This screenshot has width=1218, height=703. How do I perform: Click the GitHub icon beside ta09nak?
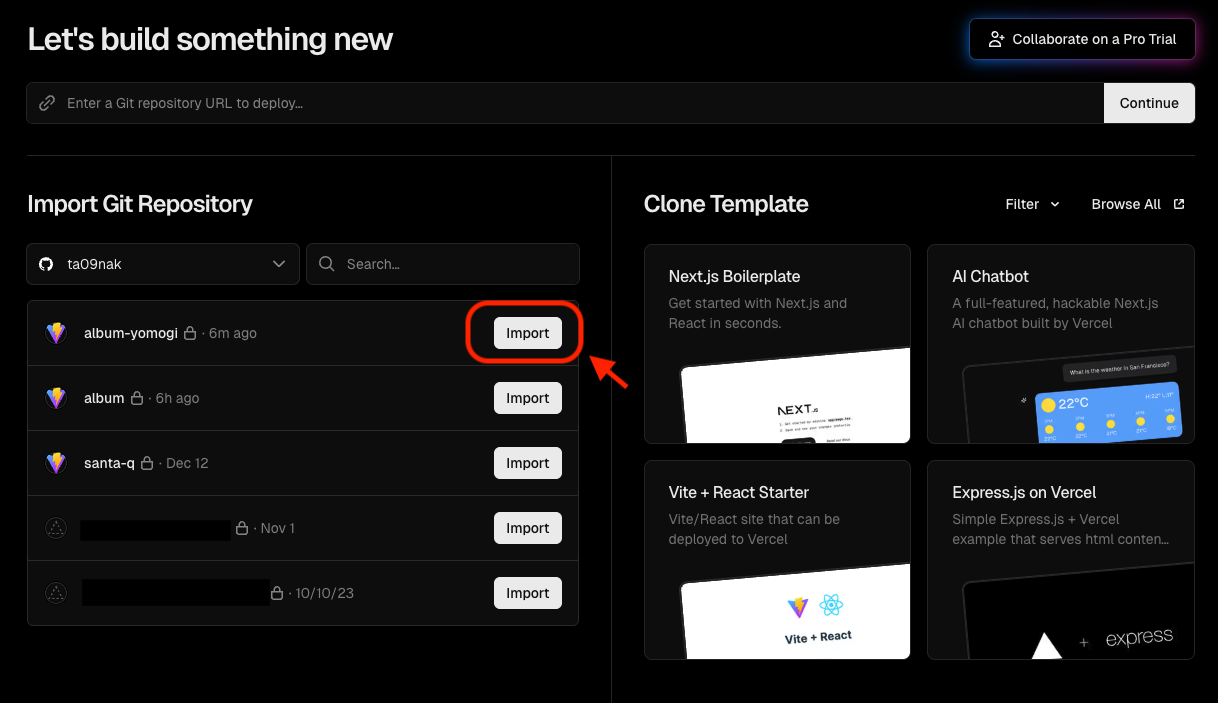46,264
